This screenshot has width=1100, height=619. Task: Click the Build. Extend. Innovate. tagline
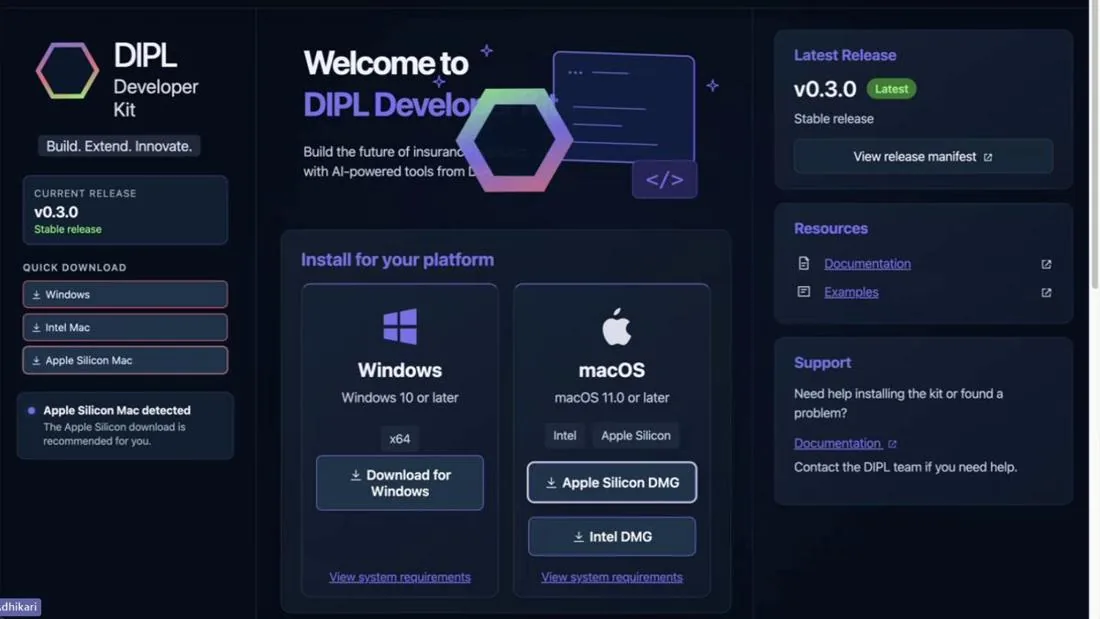pos(119,146)
